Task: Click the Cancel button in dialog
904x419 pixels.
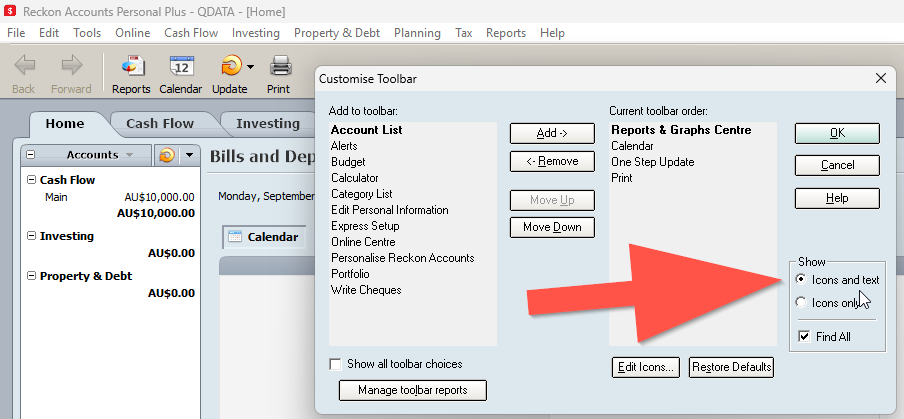Action: [x=837, y=165]
